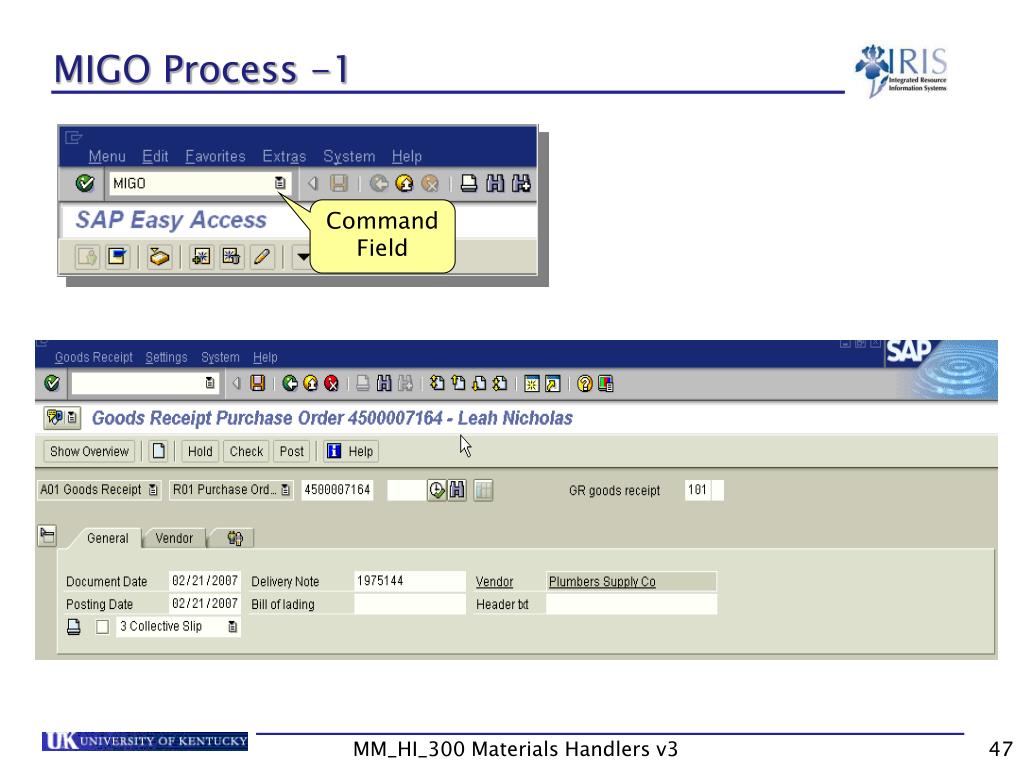Image resolution: width=1024 pixels, height=768 pixels.
Task: Toggle the print slip checkbox
Action: click(x=103, y=627)
